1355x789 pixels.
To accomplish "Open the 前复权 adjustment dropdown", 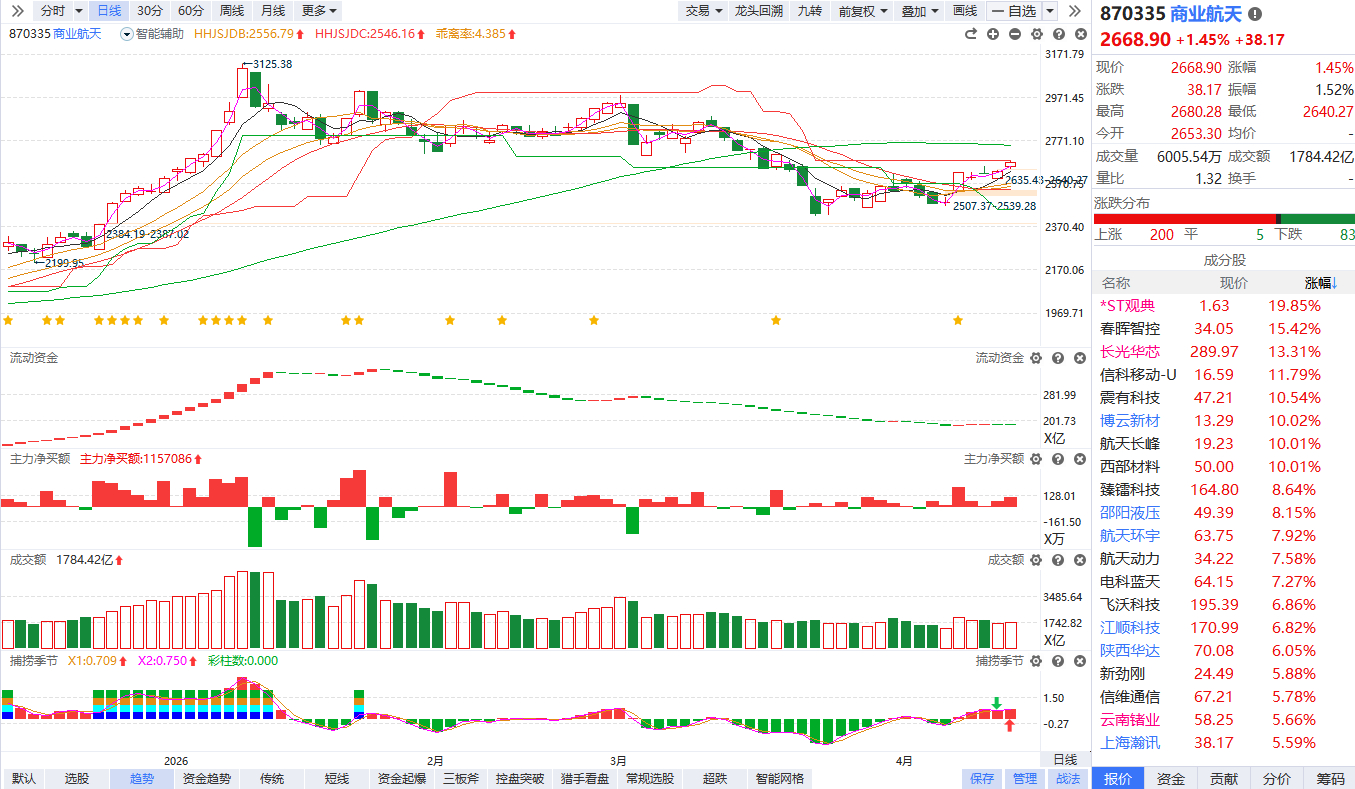I will tap(863, 11).
